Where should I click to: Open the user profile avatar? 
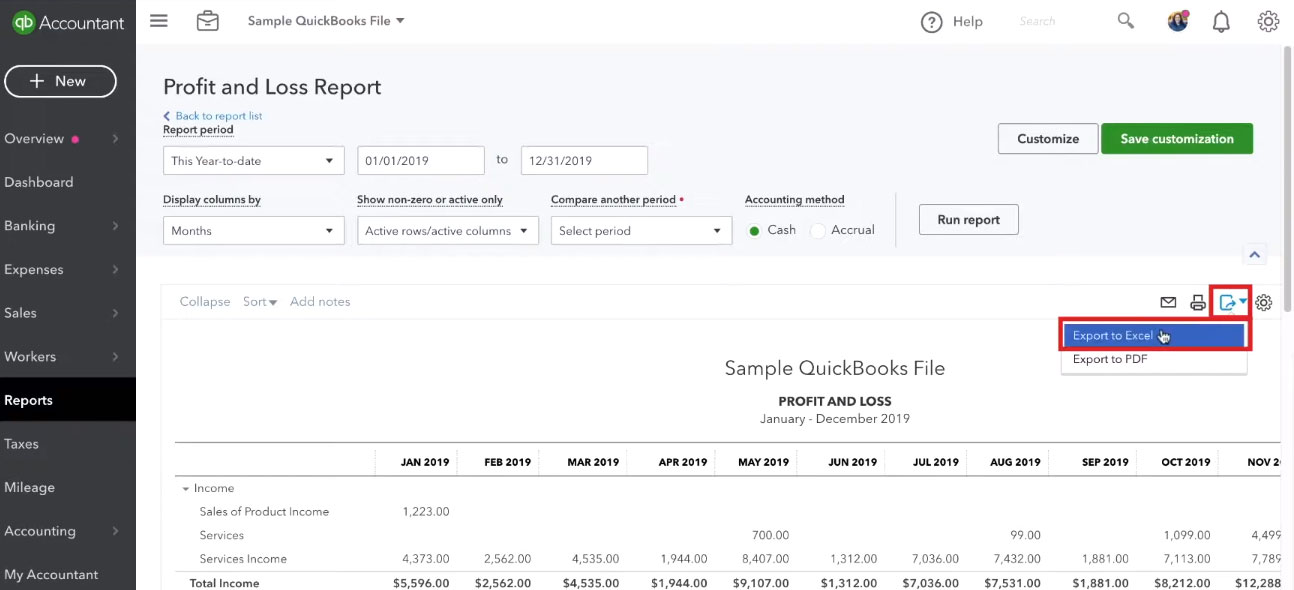(x=1178, y=21)
